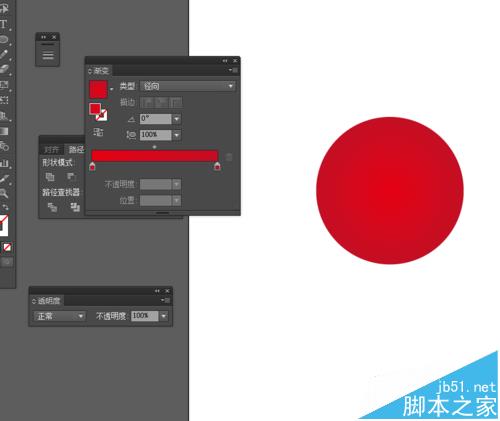Select the Free Transform tool in toolbar
The width and height of the screenshot is (500, 421).
(x=4, y=100)
